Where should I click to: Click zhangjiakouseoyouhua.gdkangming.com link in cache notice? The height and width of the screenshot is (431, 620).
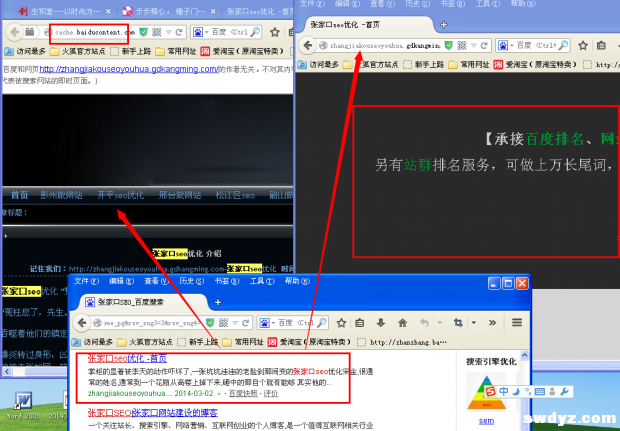[129, 69]
